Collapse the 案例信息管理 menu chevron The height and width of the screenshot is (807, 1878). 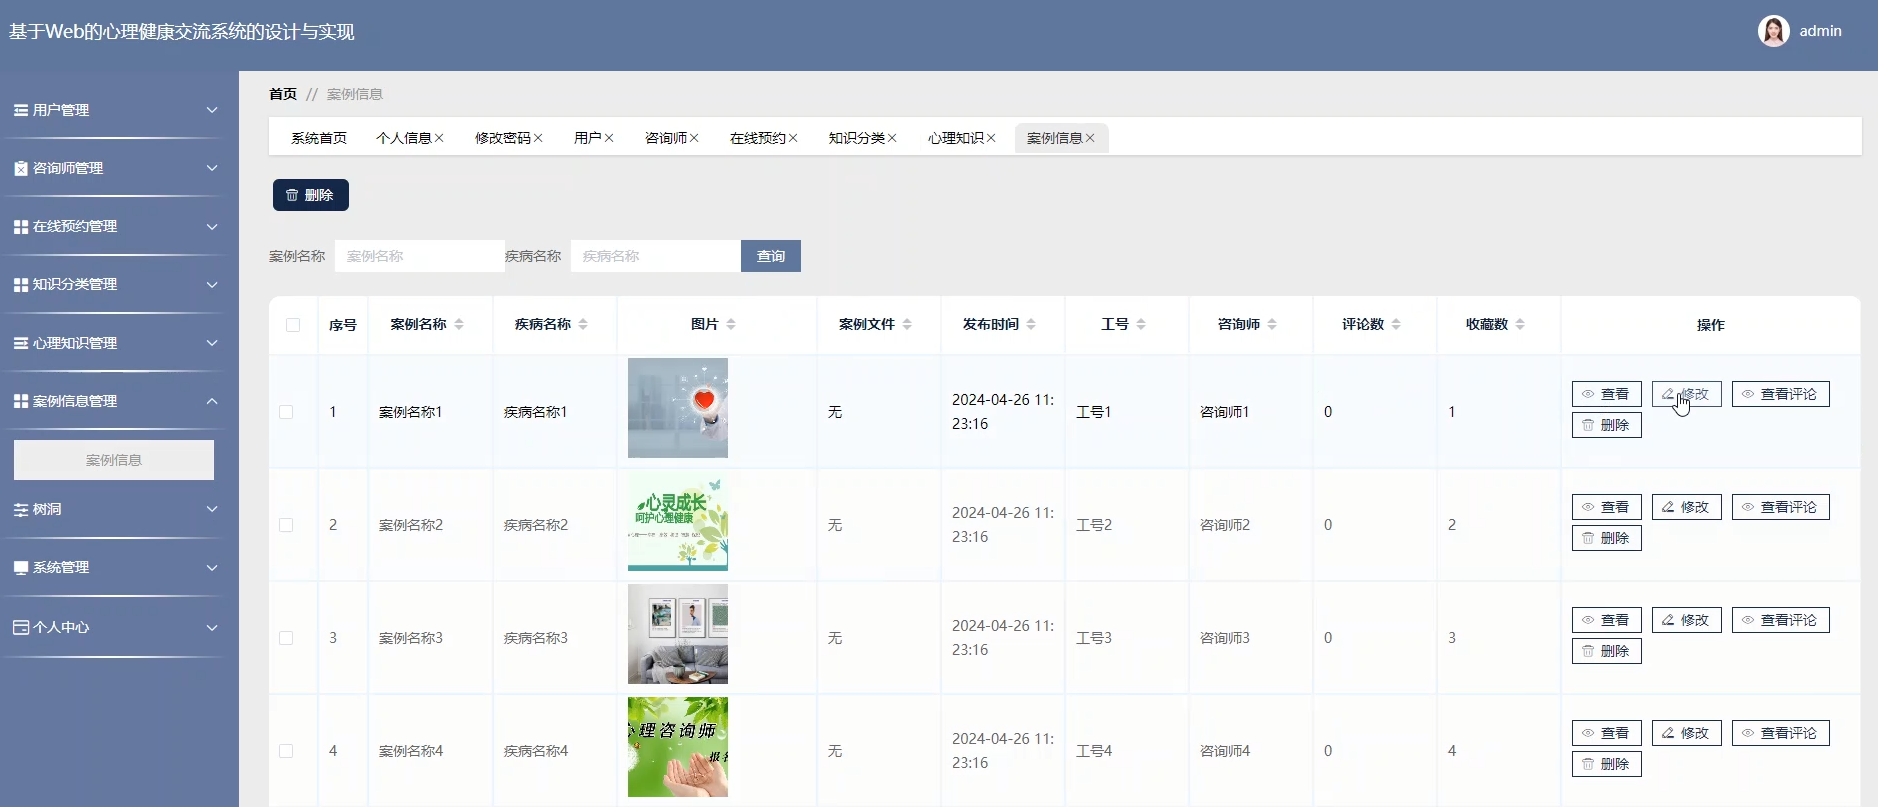click(212, 401)
